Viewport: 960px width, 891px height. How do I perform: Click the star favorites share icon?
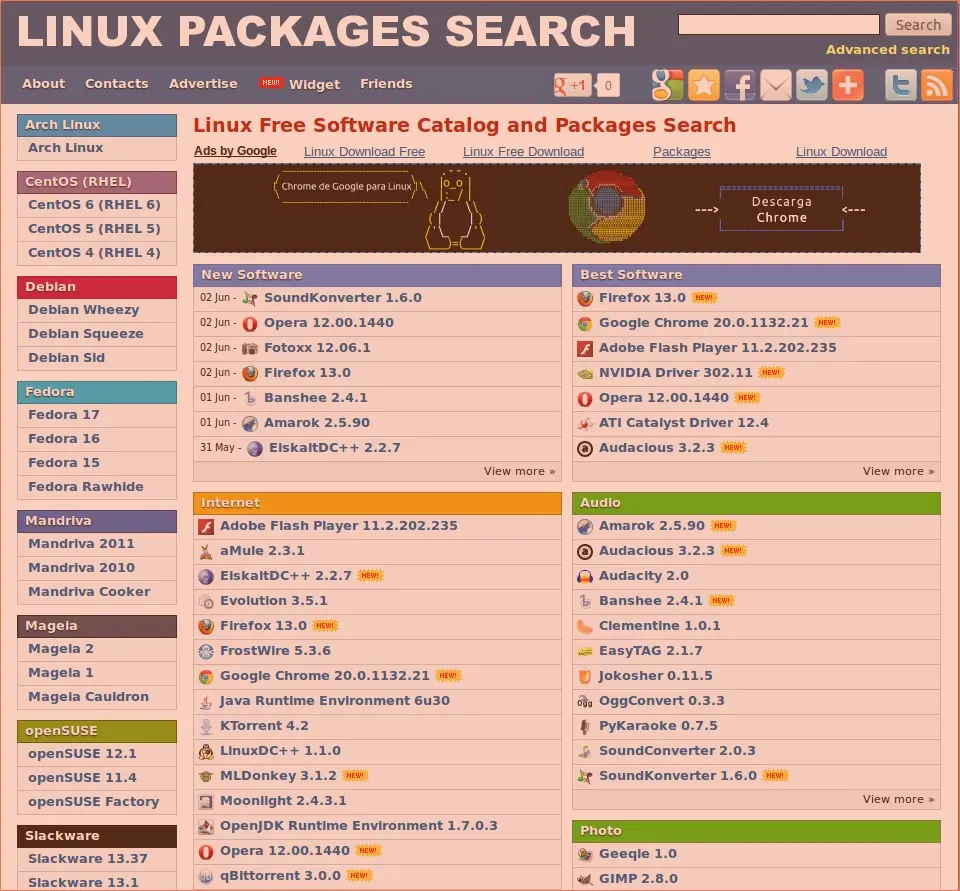coord(703,85)
